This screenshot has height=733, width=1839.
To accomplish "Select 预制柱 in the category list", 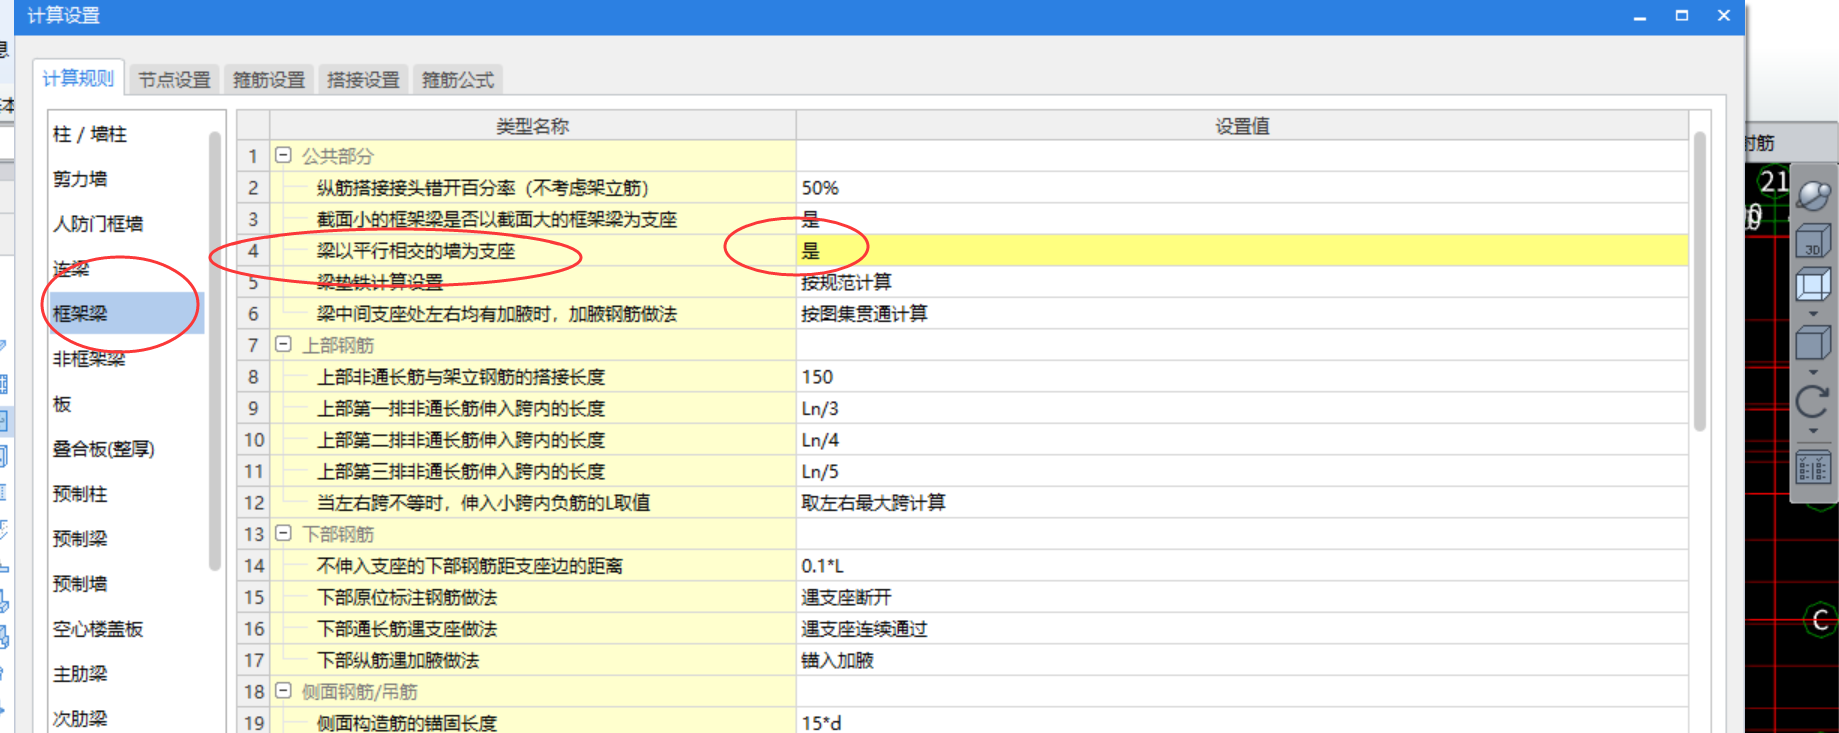I will (x=80, y=494).
